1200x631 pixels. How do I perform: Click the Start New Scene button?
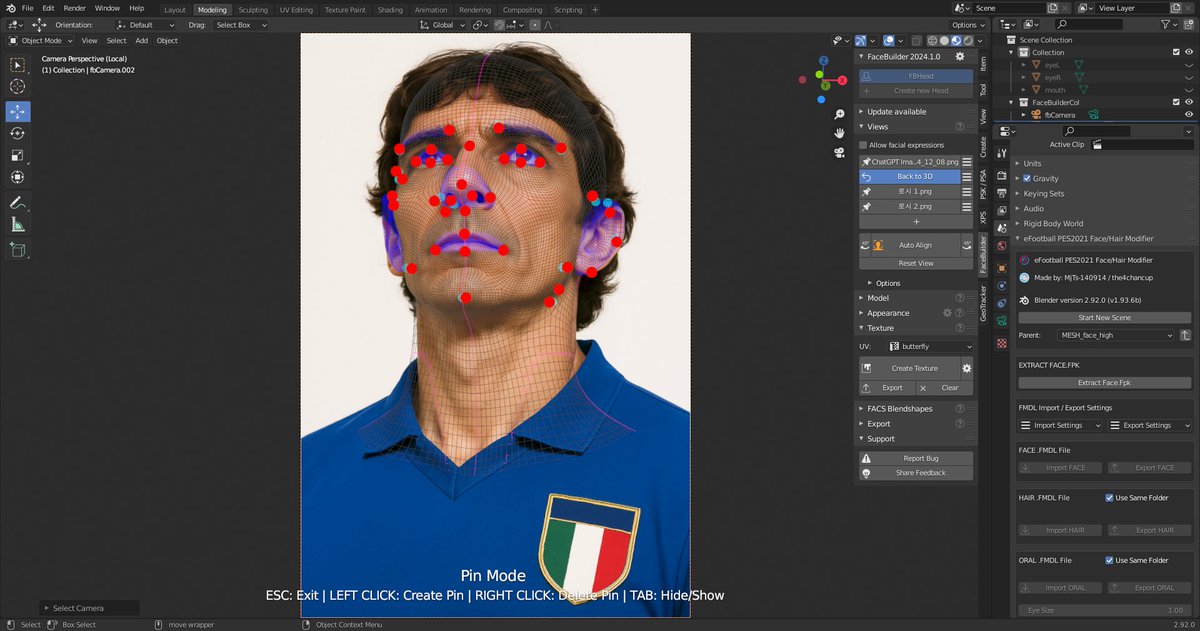[1105, 318]
